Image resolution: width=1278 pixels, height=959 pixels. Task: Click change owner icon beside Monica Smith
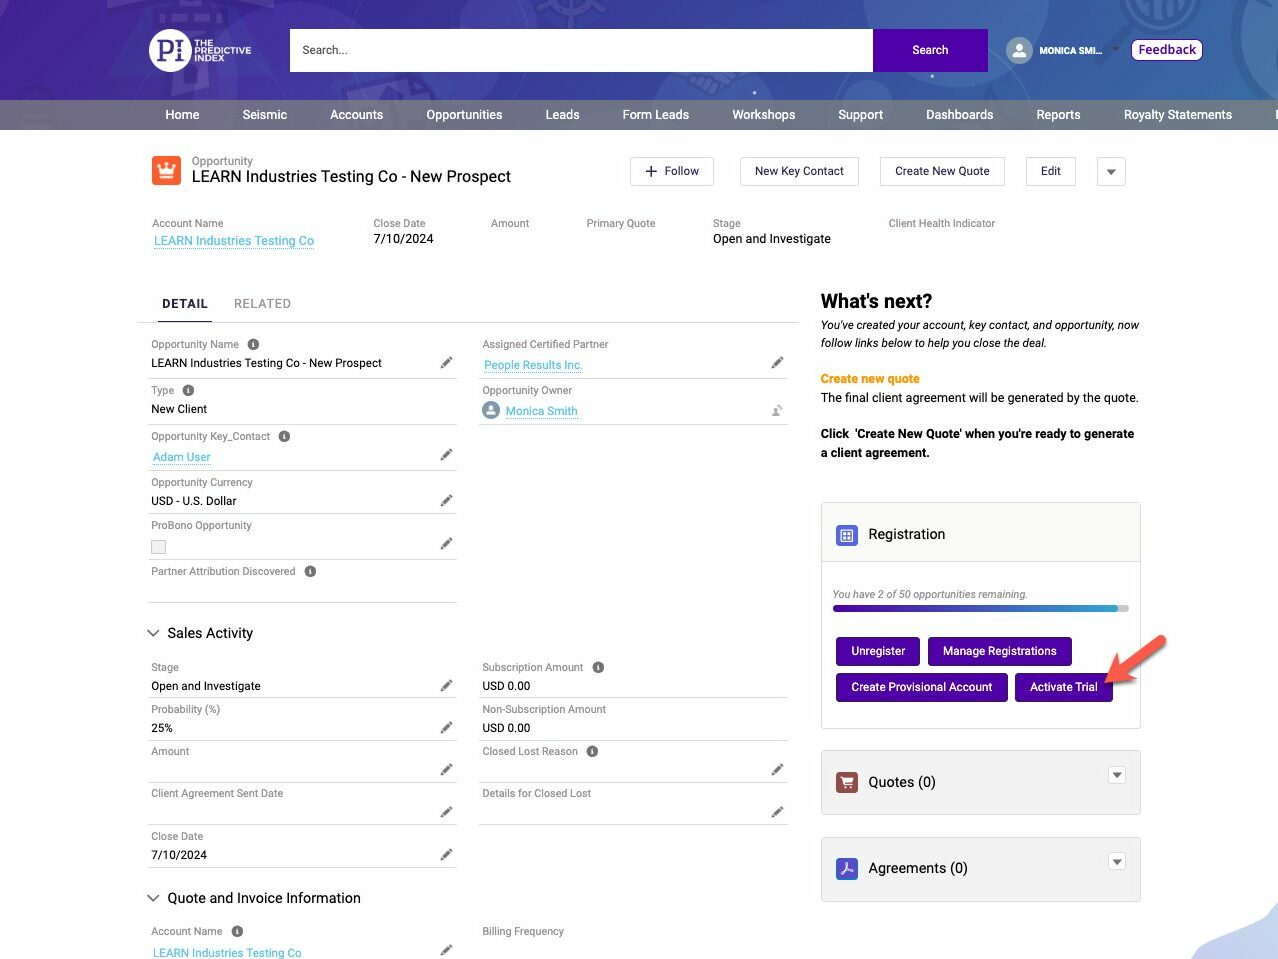[776, 410]
